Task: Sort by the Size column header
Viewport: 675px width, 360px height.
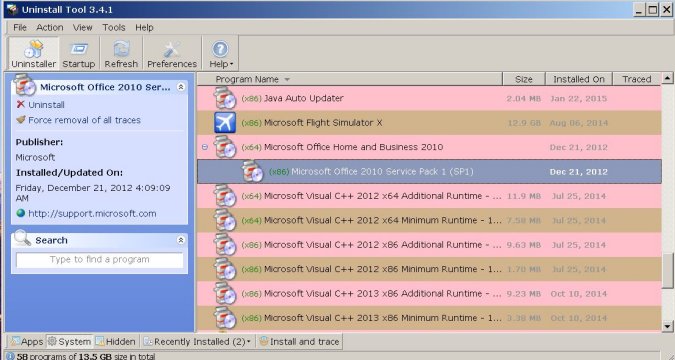Action: (524, 79)
